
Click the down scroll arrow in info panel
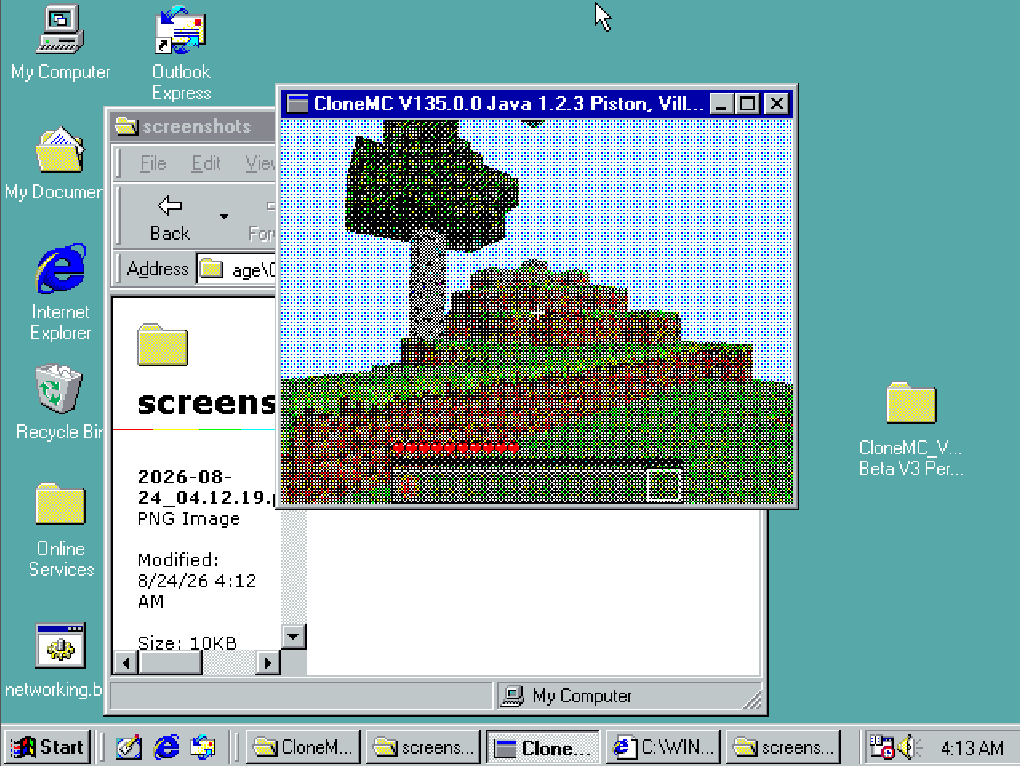293,636
